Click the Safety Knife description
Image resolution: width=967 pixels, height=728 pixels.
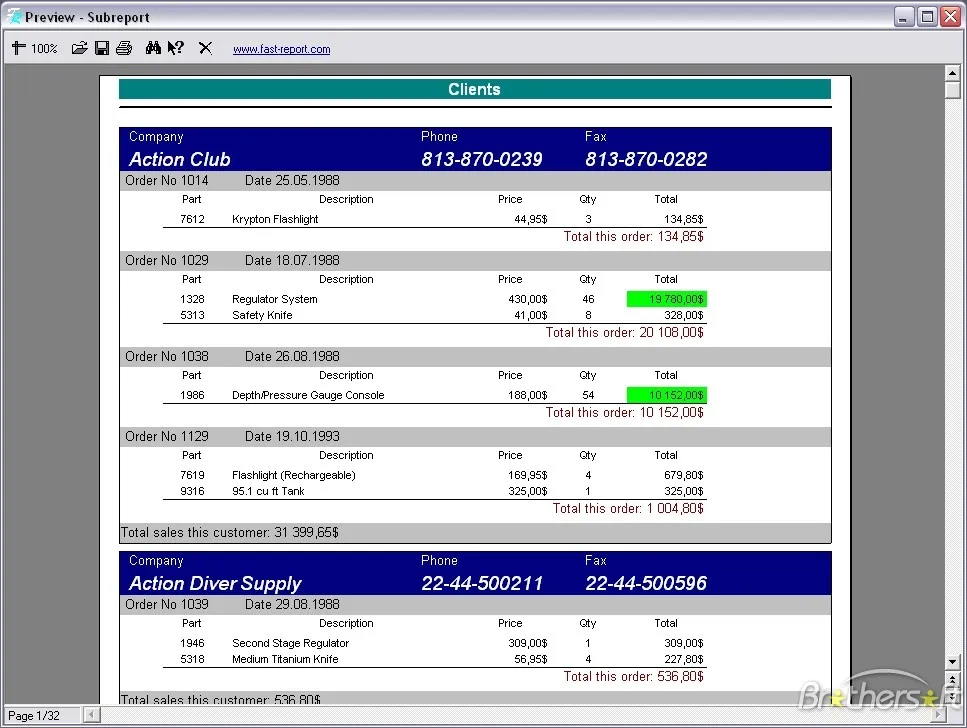[x=262, y=315]
